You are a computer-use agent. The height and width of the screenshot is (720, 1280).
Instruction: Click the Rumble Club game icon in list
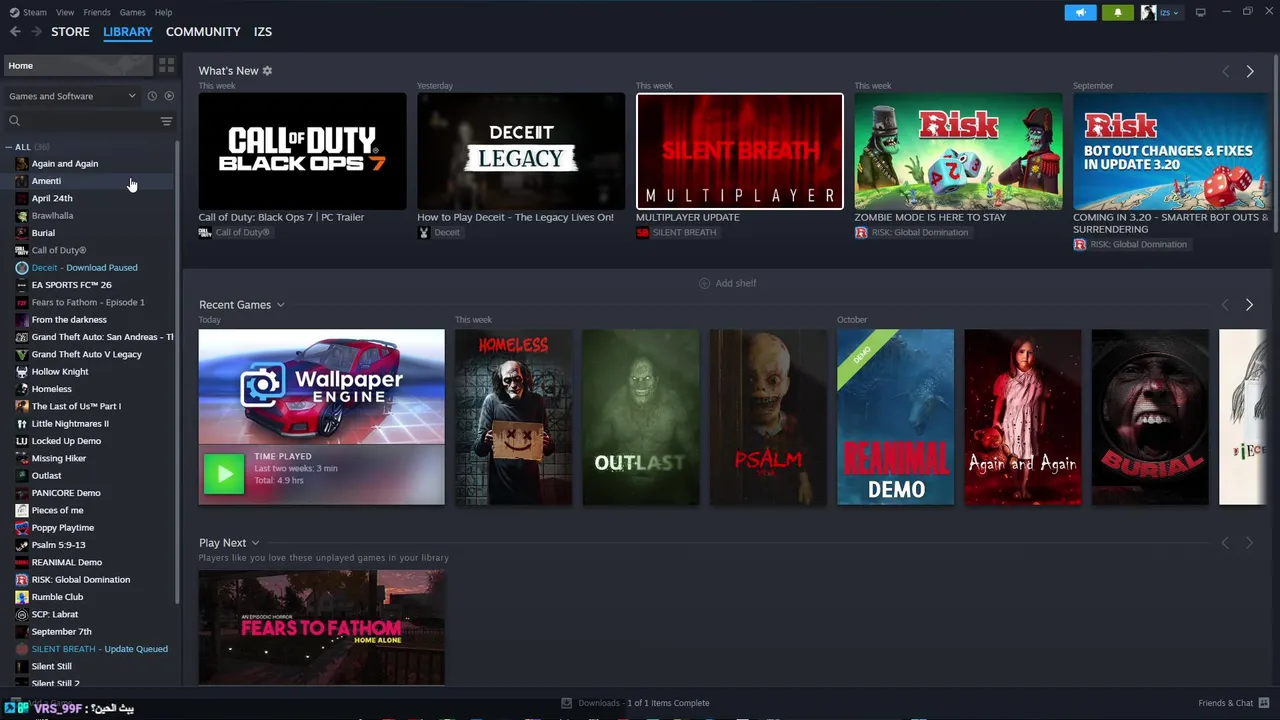click(x=22, y=597)
